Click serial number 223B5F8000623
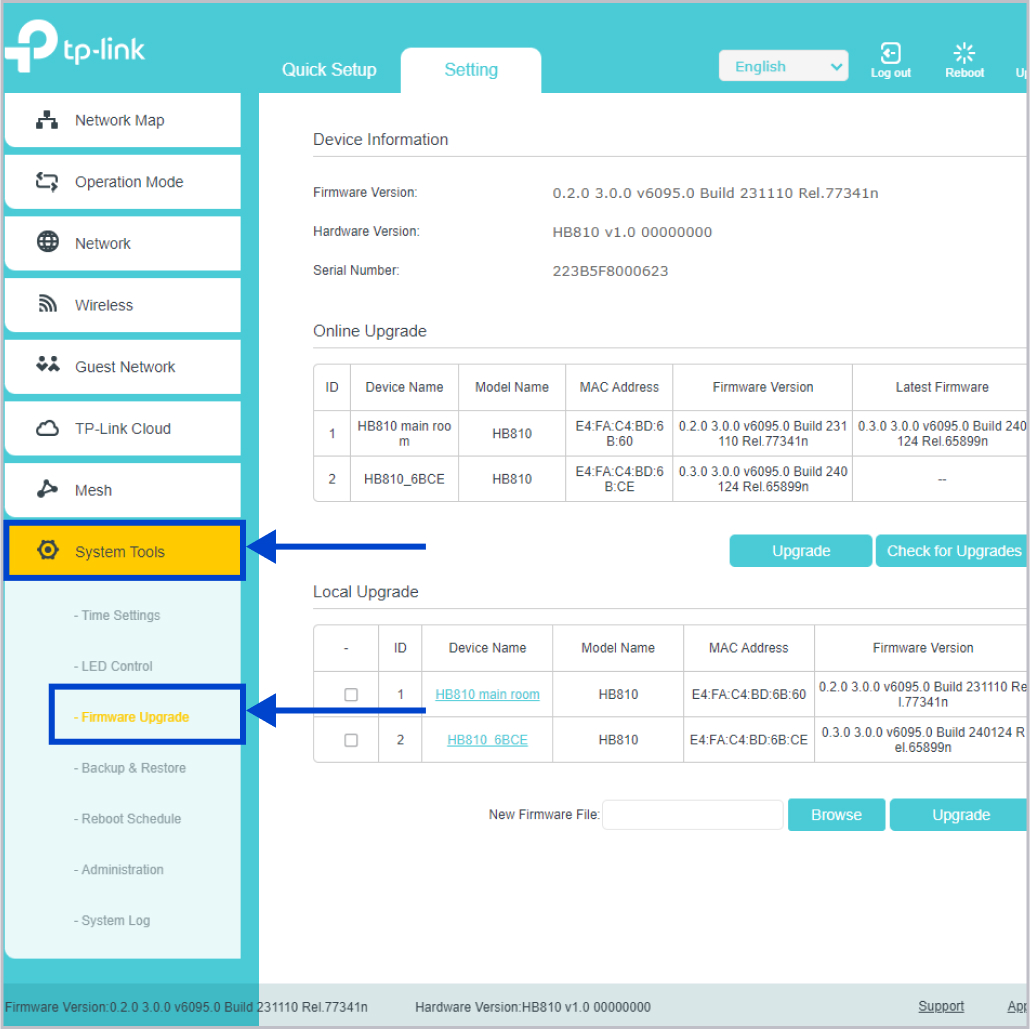Viewport: 1030px width, 1029px height. click(x=610, y=271)
